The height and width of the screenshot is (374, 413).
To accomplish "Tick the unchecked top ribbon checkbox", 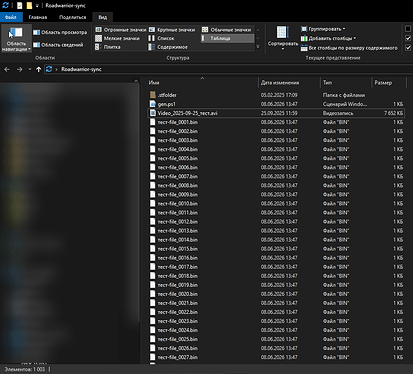I will 408,29.
